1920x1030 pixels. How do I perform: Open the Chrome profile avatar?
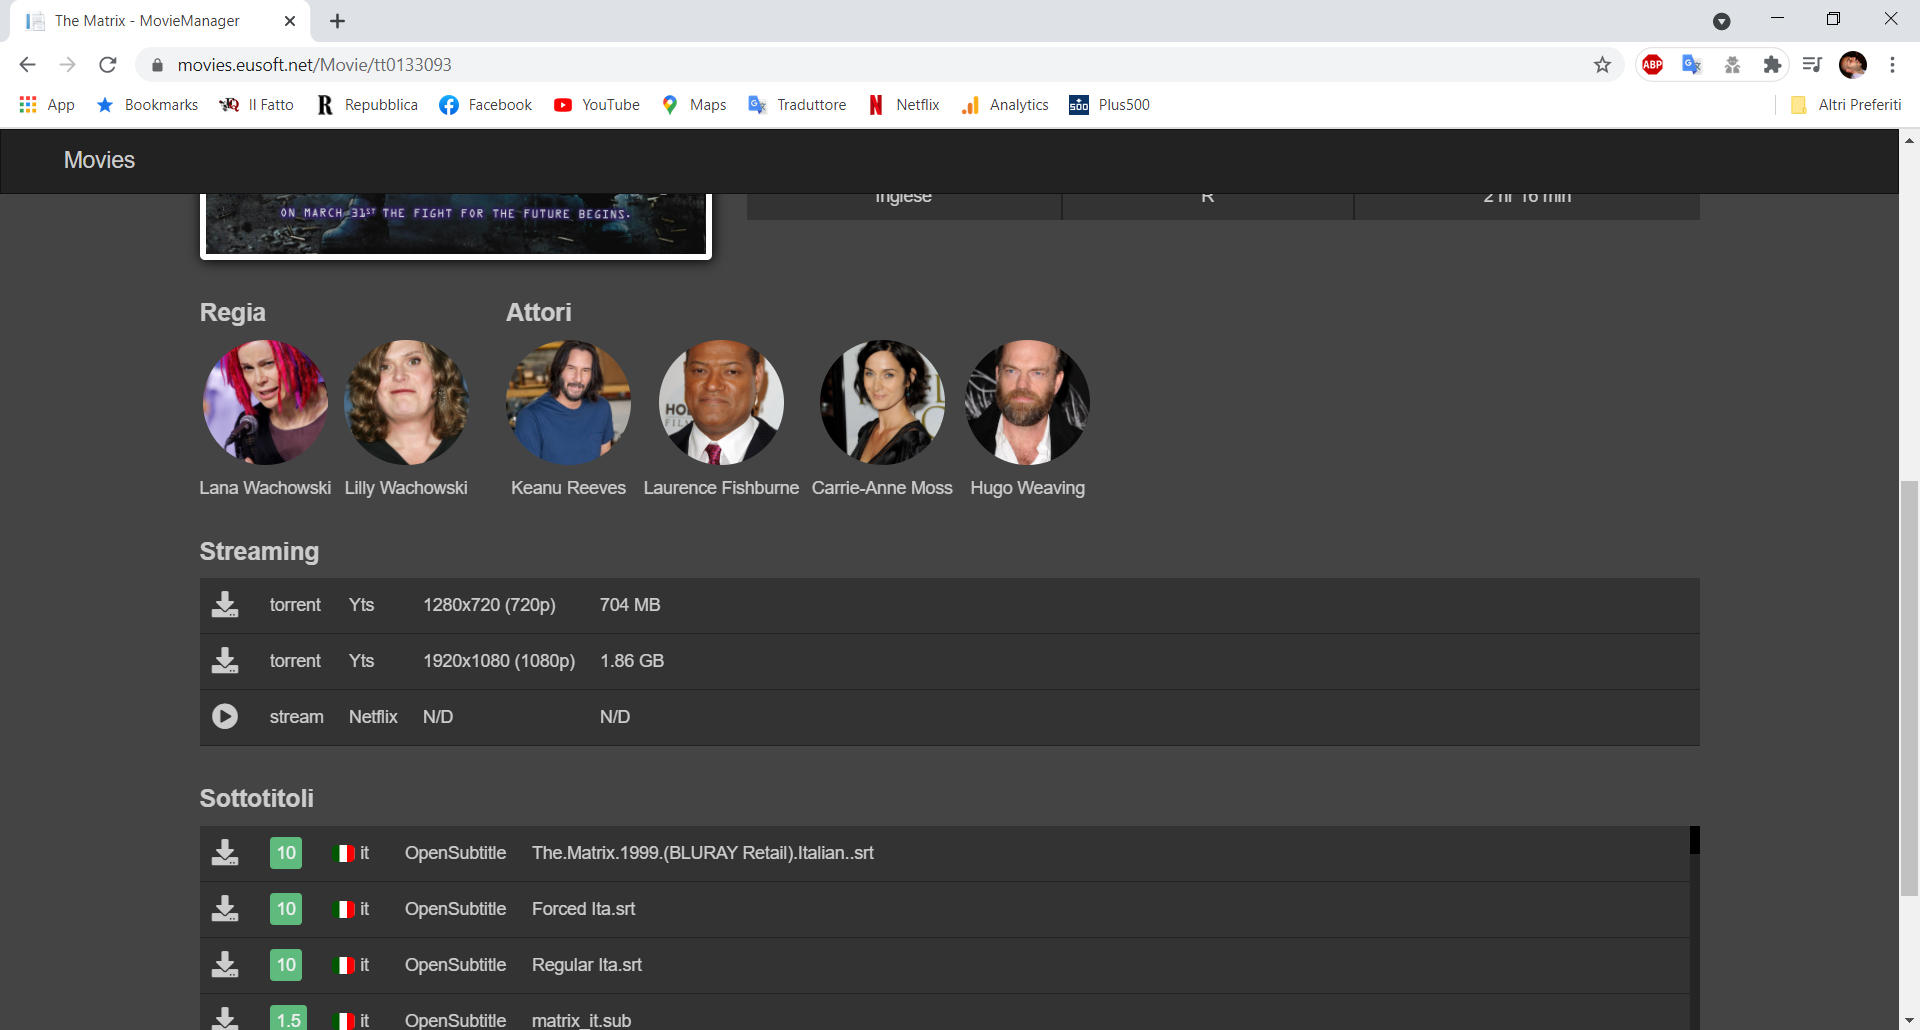(1853, 65)
